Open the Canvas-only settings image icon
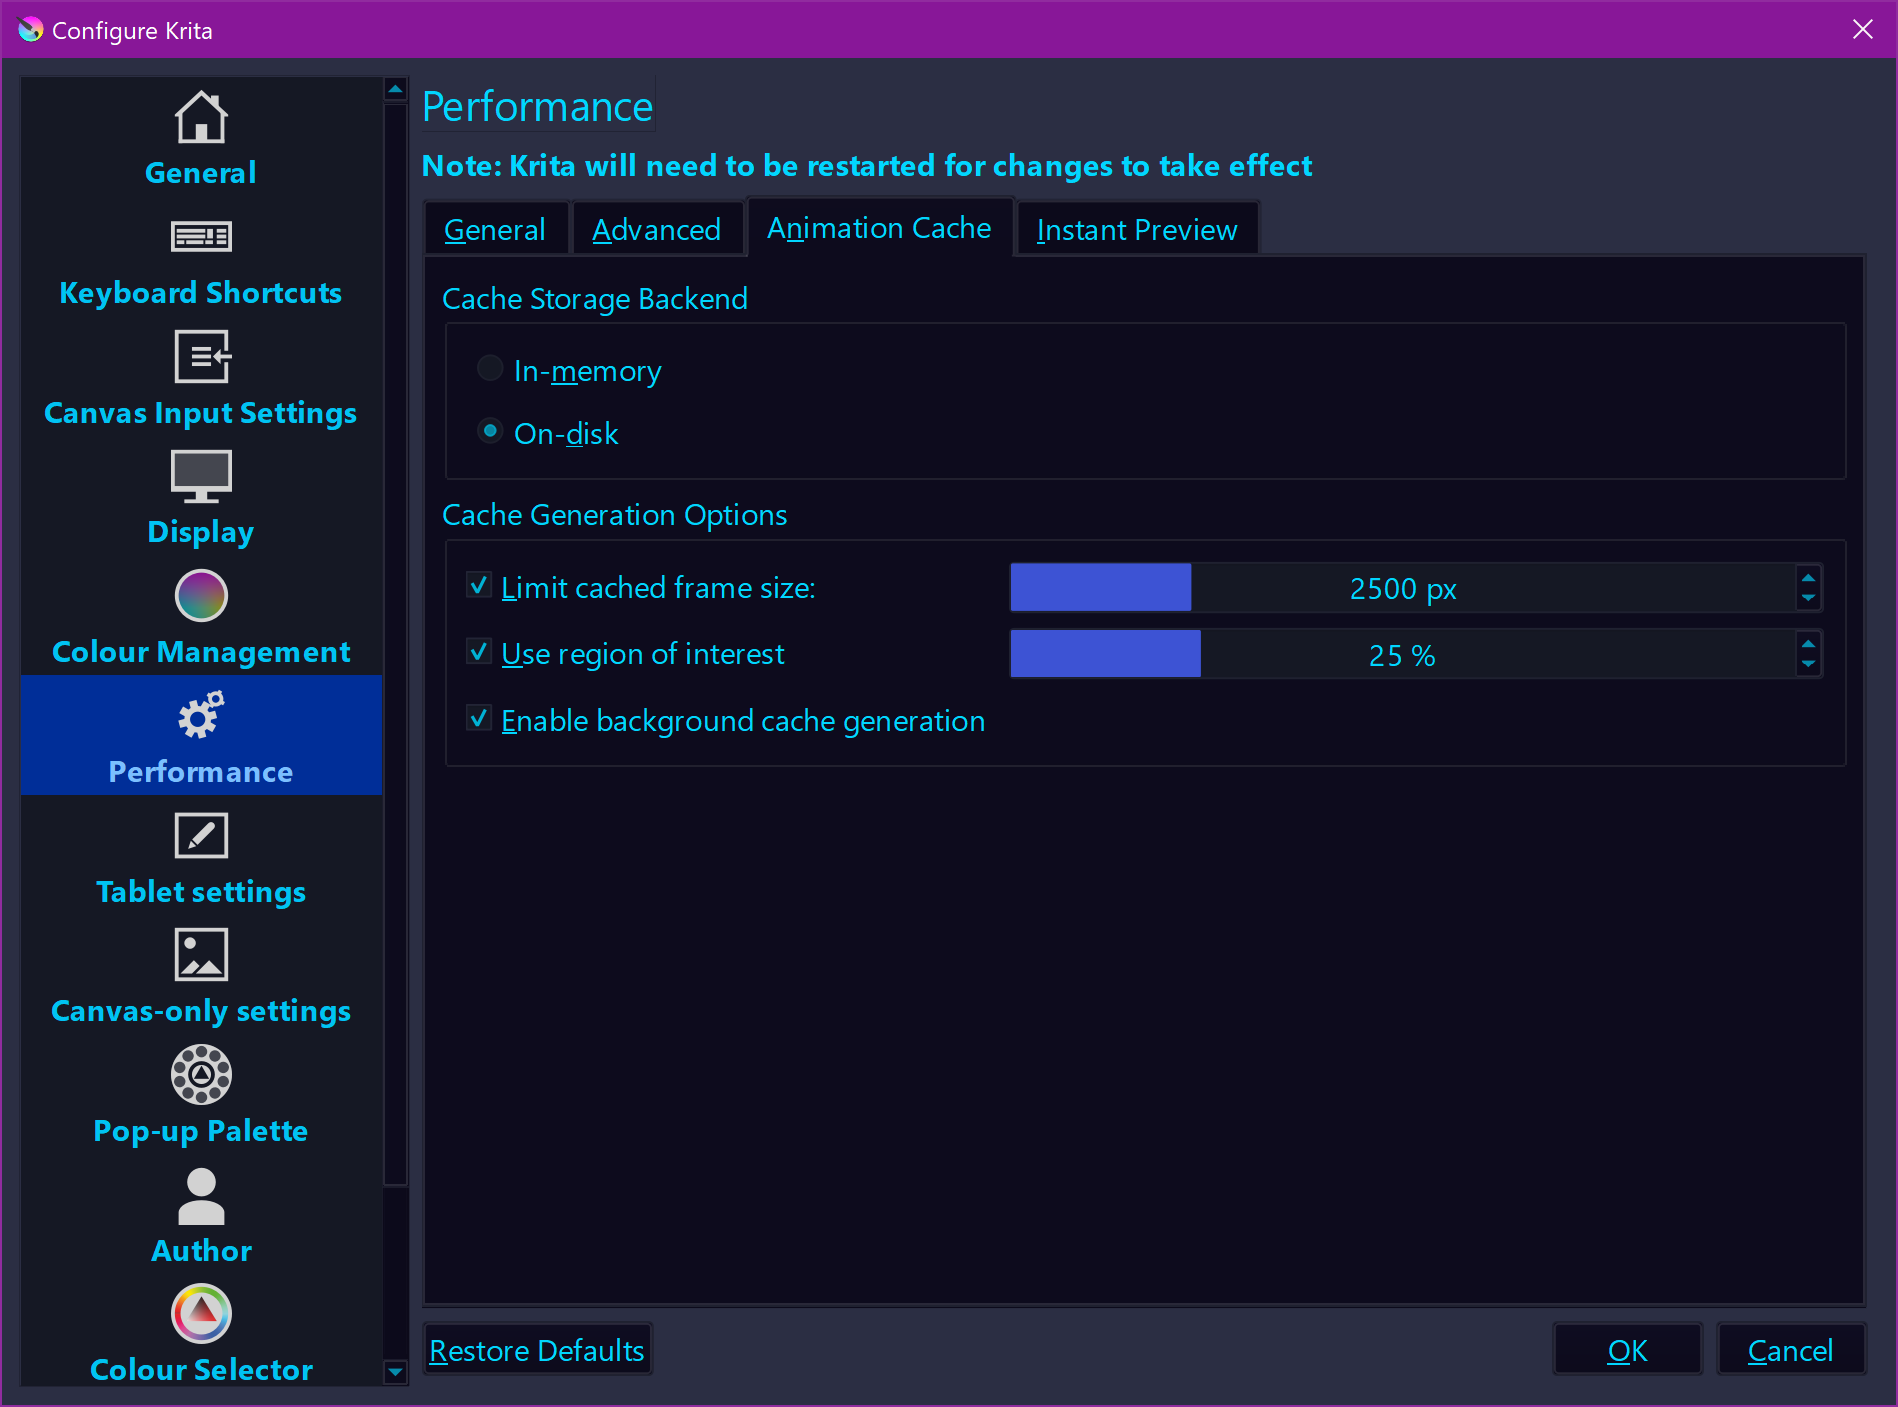1898x1407 pixels. point(201,955)
